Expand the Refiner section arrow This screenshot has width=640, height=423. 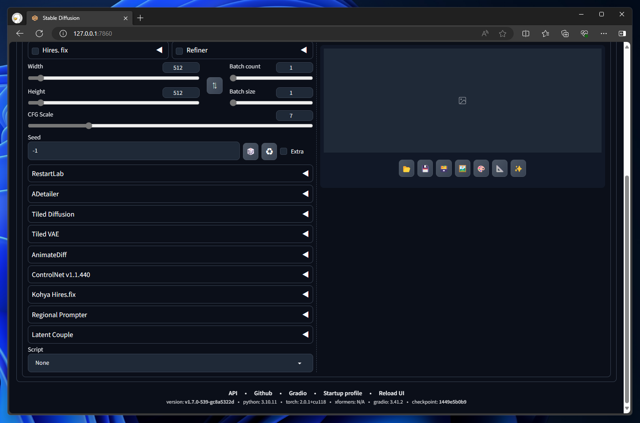coord(304,50)
